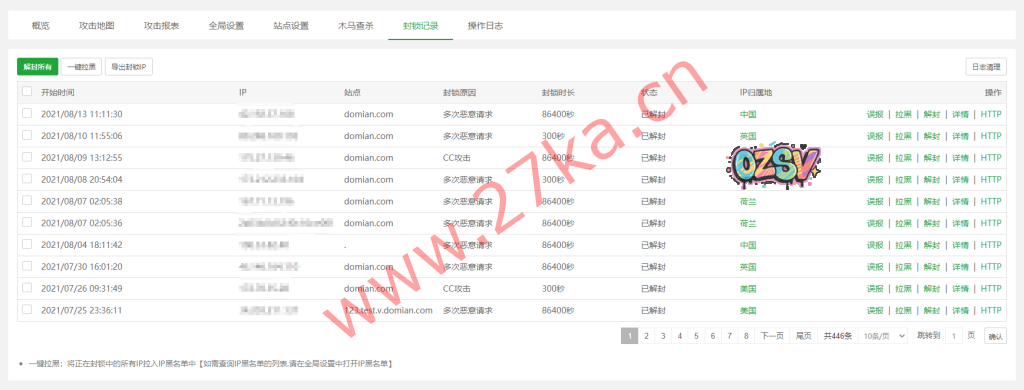
Task: Open the 全局设置 tab
Action: point(226,26)
